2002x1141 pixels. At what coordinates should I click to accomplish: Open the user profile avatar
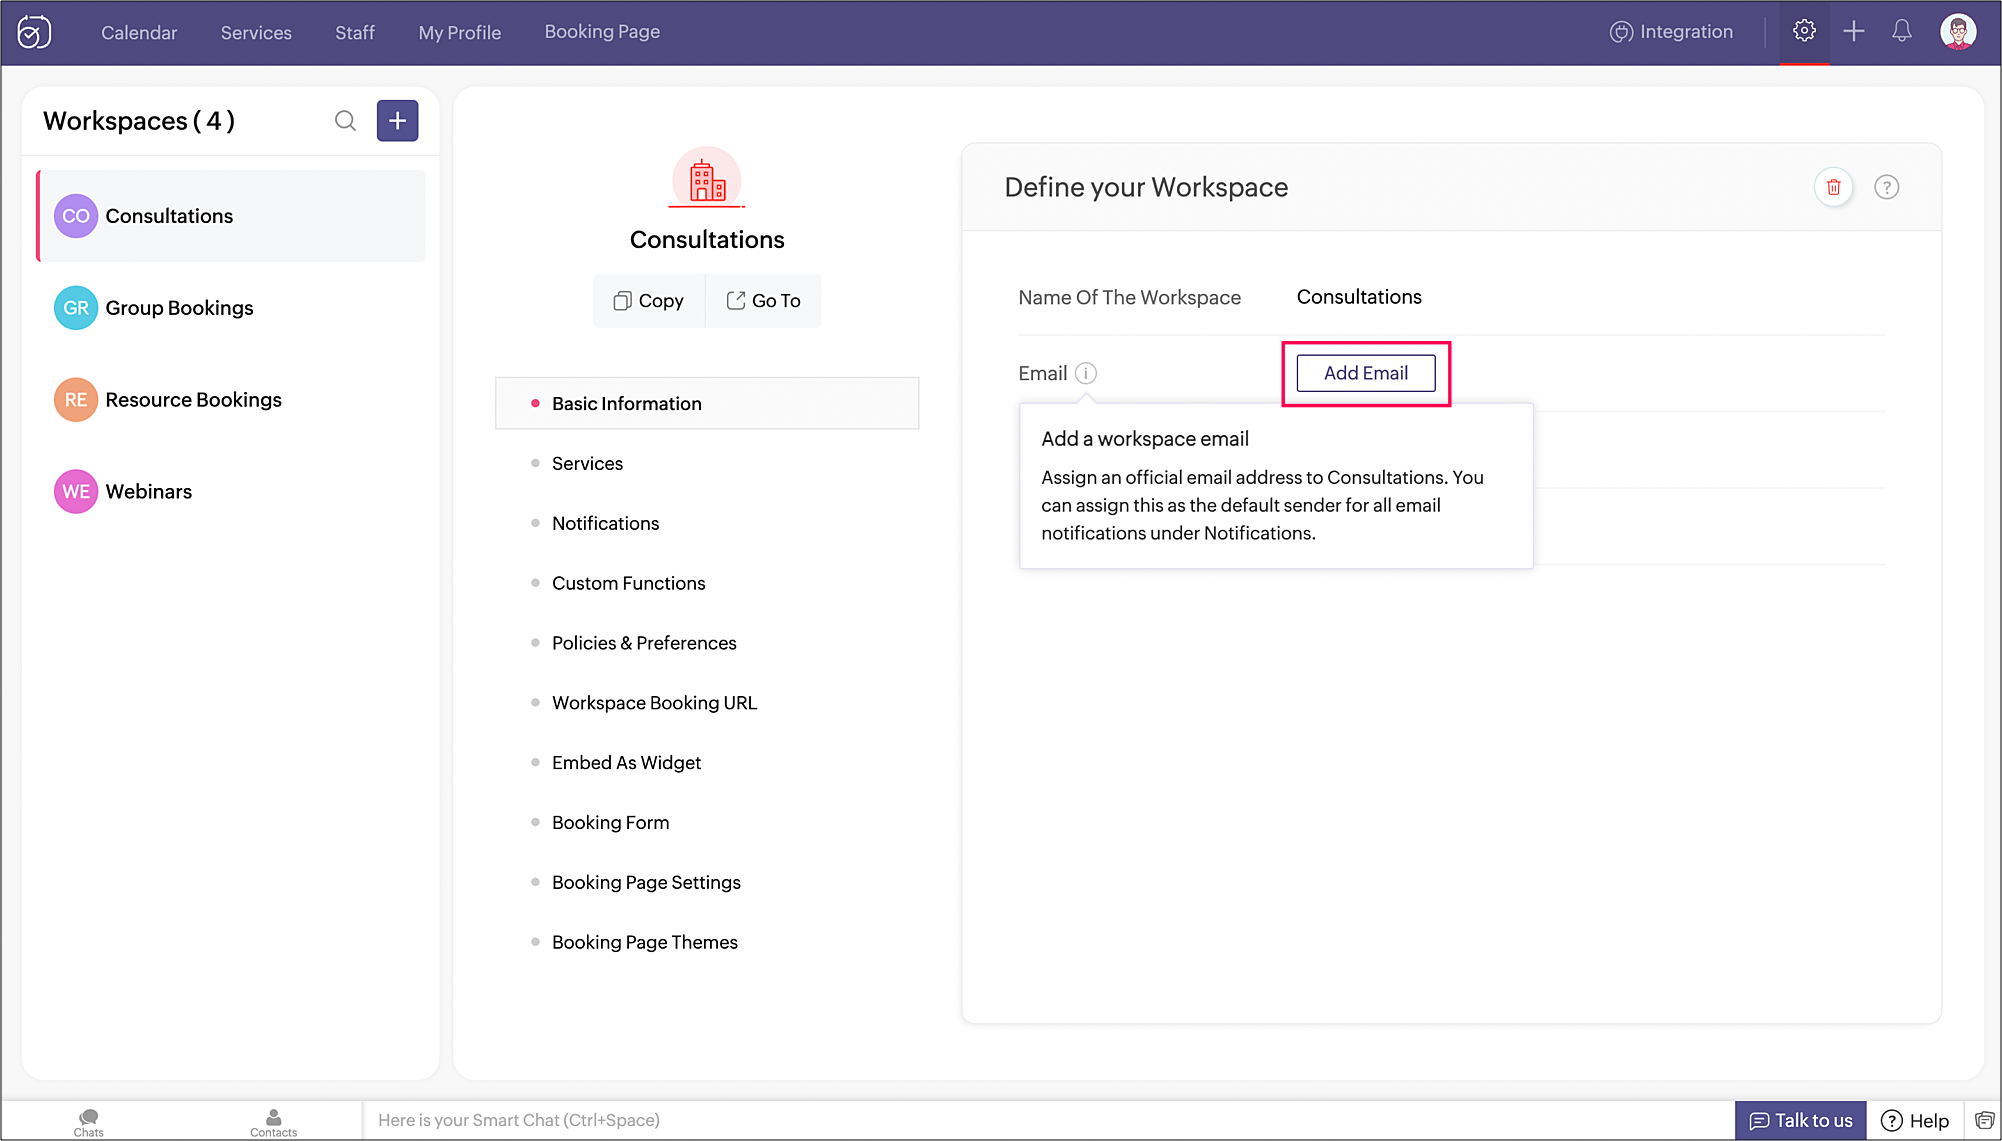pos(1958,31)
